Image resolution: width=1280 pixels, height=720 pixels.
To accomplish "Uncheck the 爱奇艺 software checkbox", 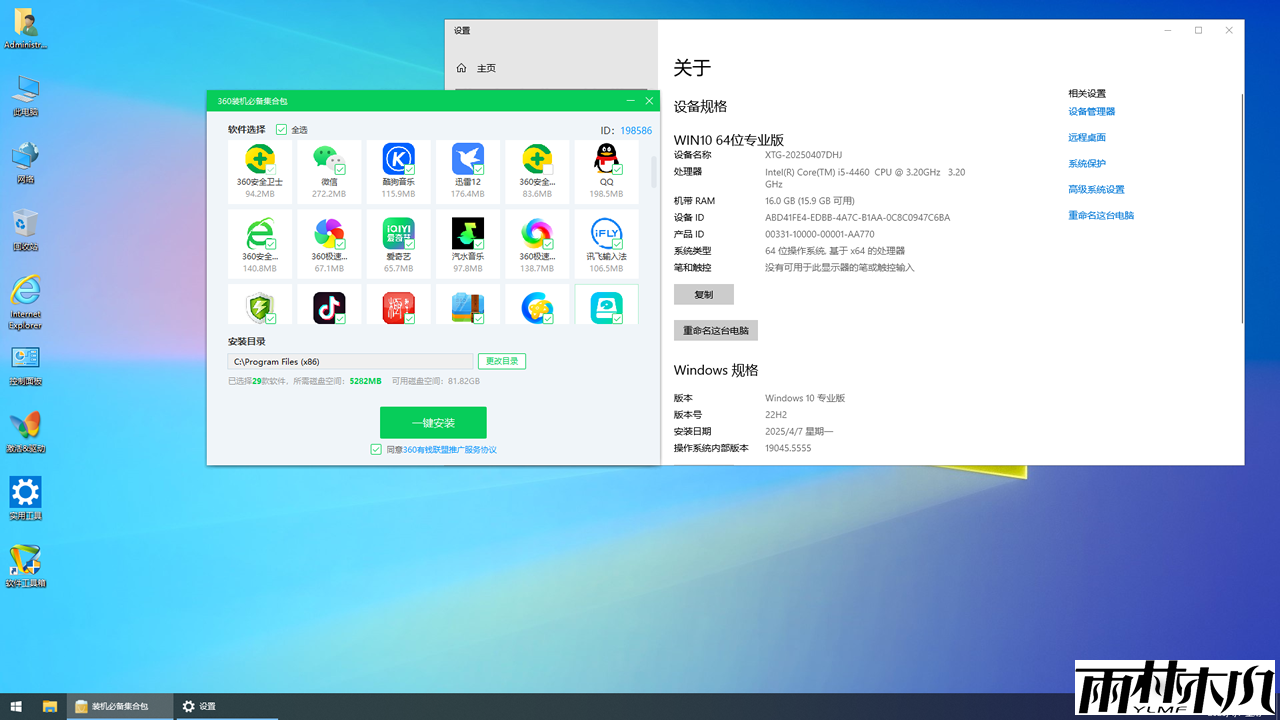I will click(409, 244).
